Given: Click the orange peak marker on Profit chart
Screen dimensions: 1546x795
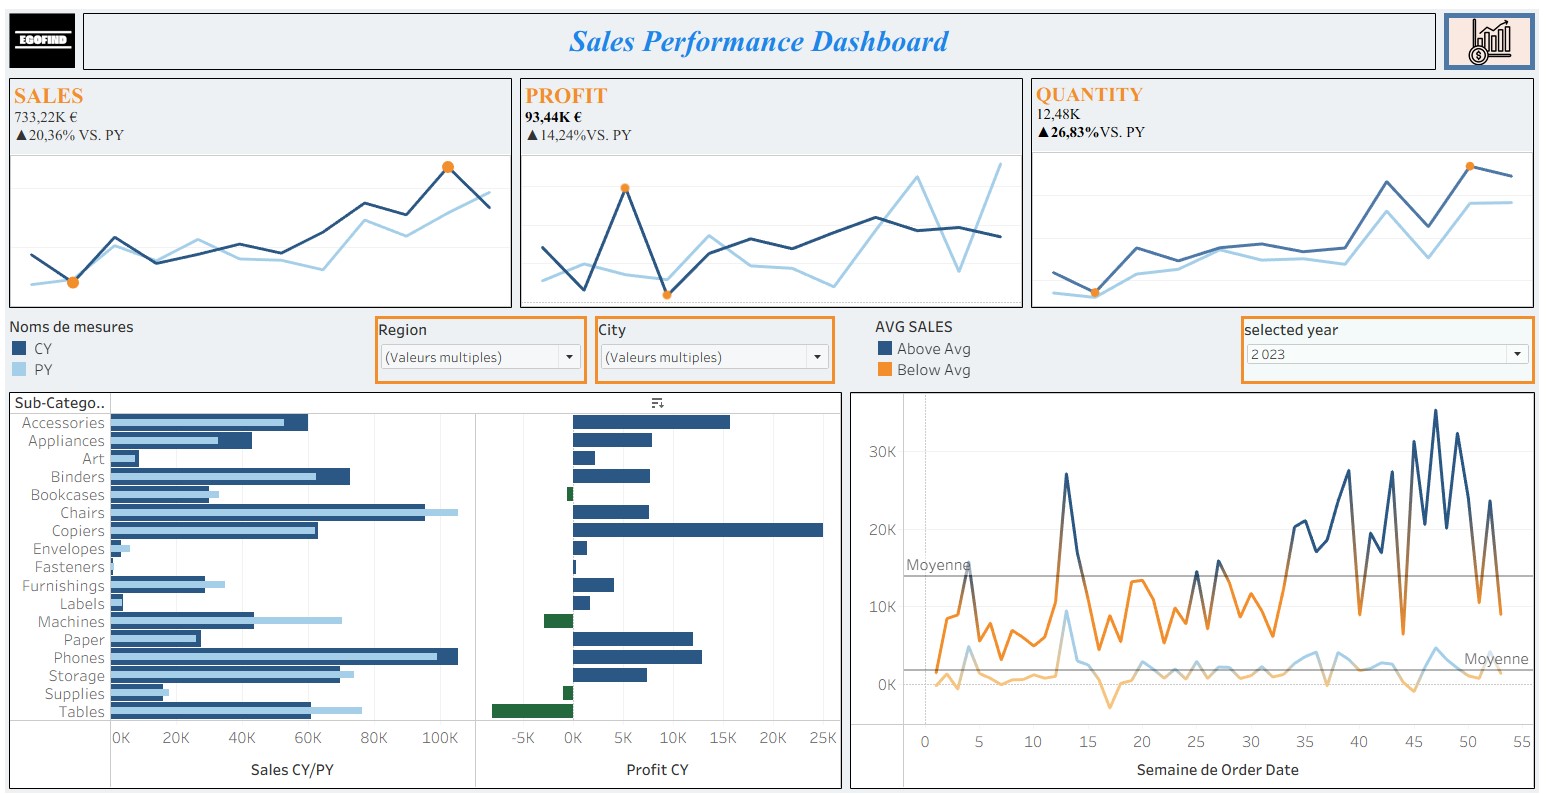Looking at the screenshot, I should [x=625, y=188].
